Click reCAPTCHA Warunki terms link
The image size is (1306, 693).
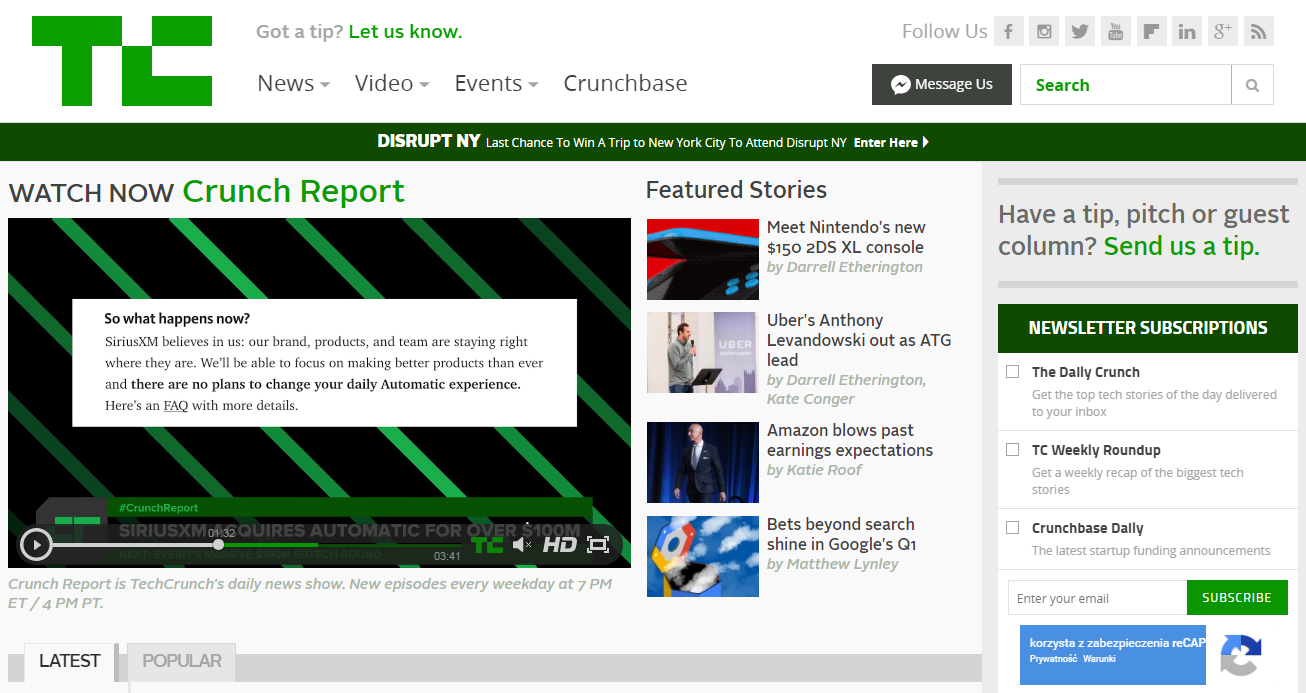[1099, 659]
